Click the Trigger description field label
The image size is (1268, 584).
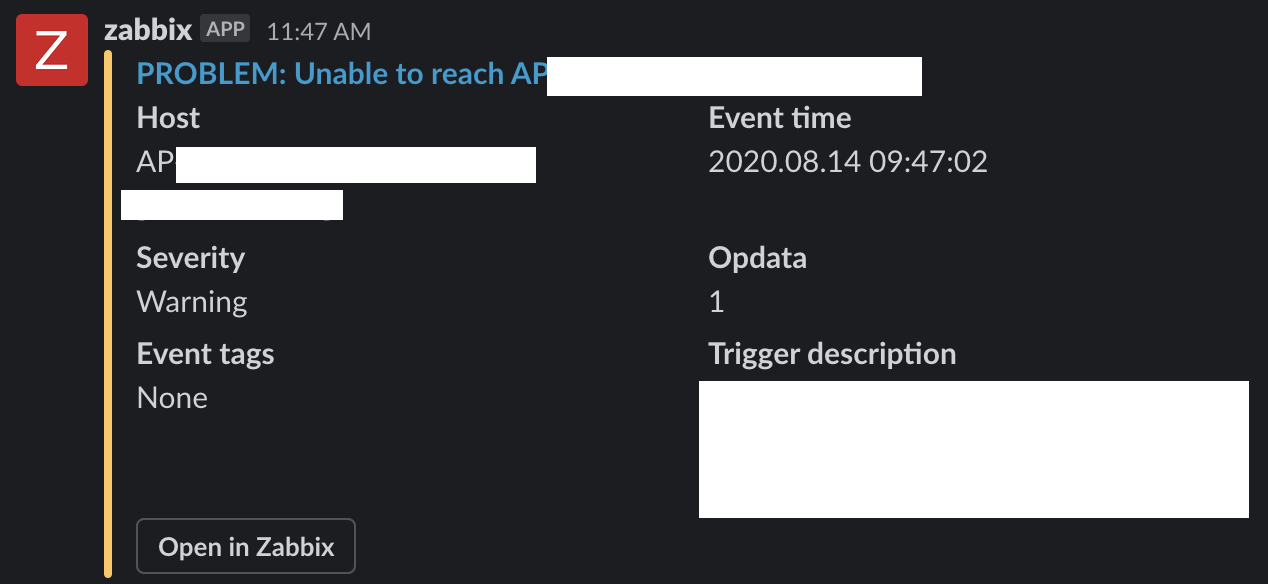832,354
